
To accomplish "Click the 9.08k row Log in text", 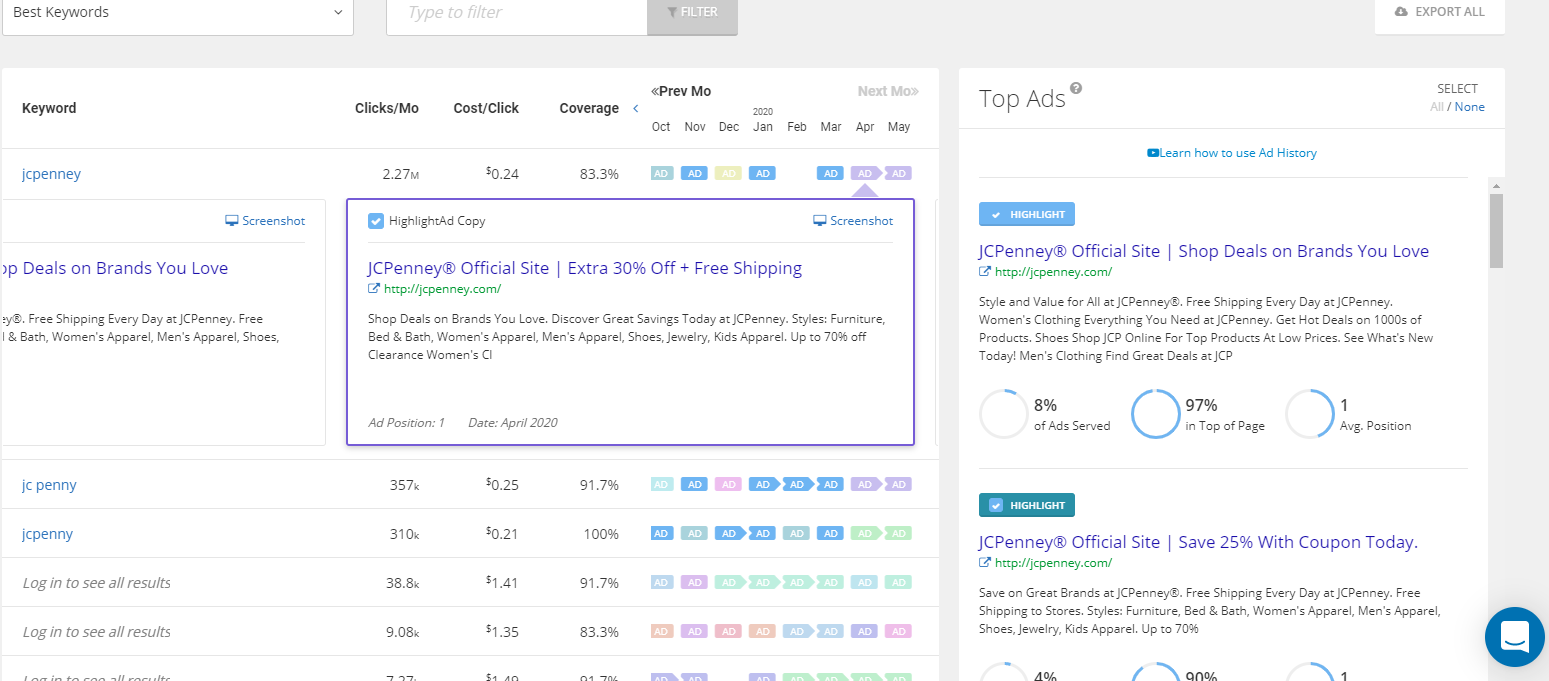I will pyautogui.click(x=96, y=632).
